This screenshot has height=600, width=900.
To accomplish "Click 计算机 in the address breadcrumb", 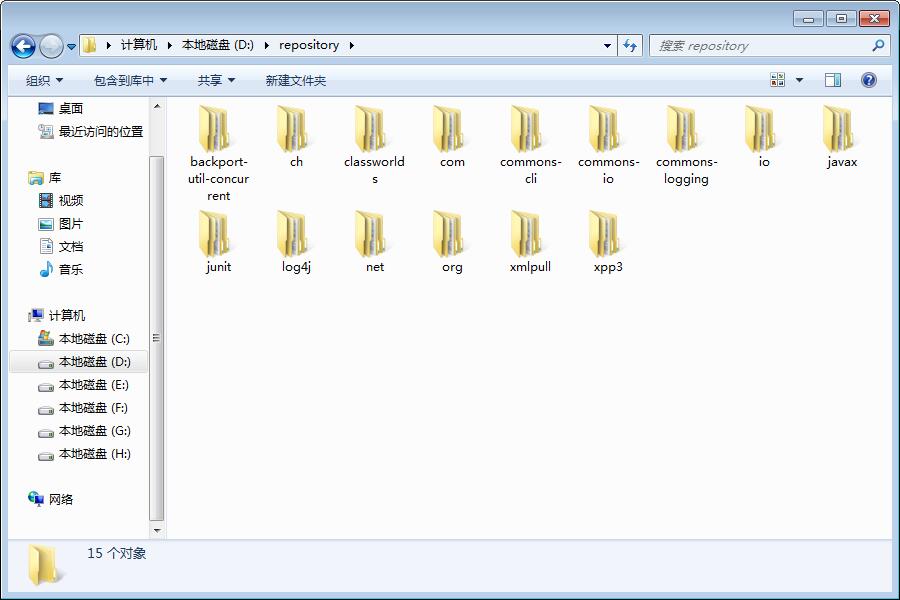I will [x=139, y=45].
